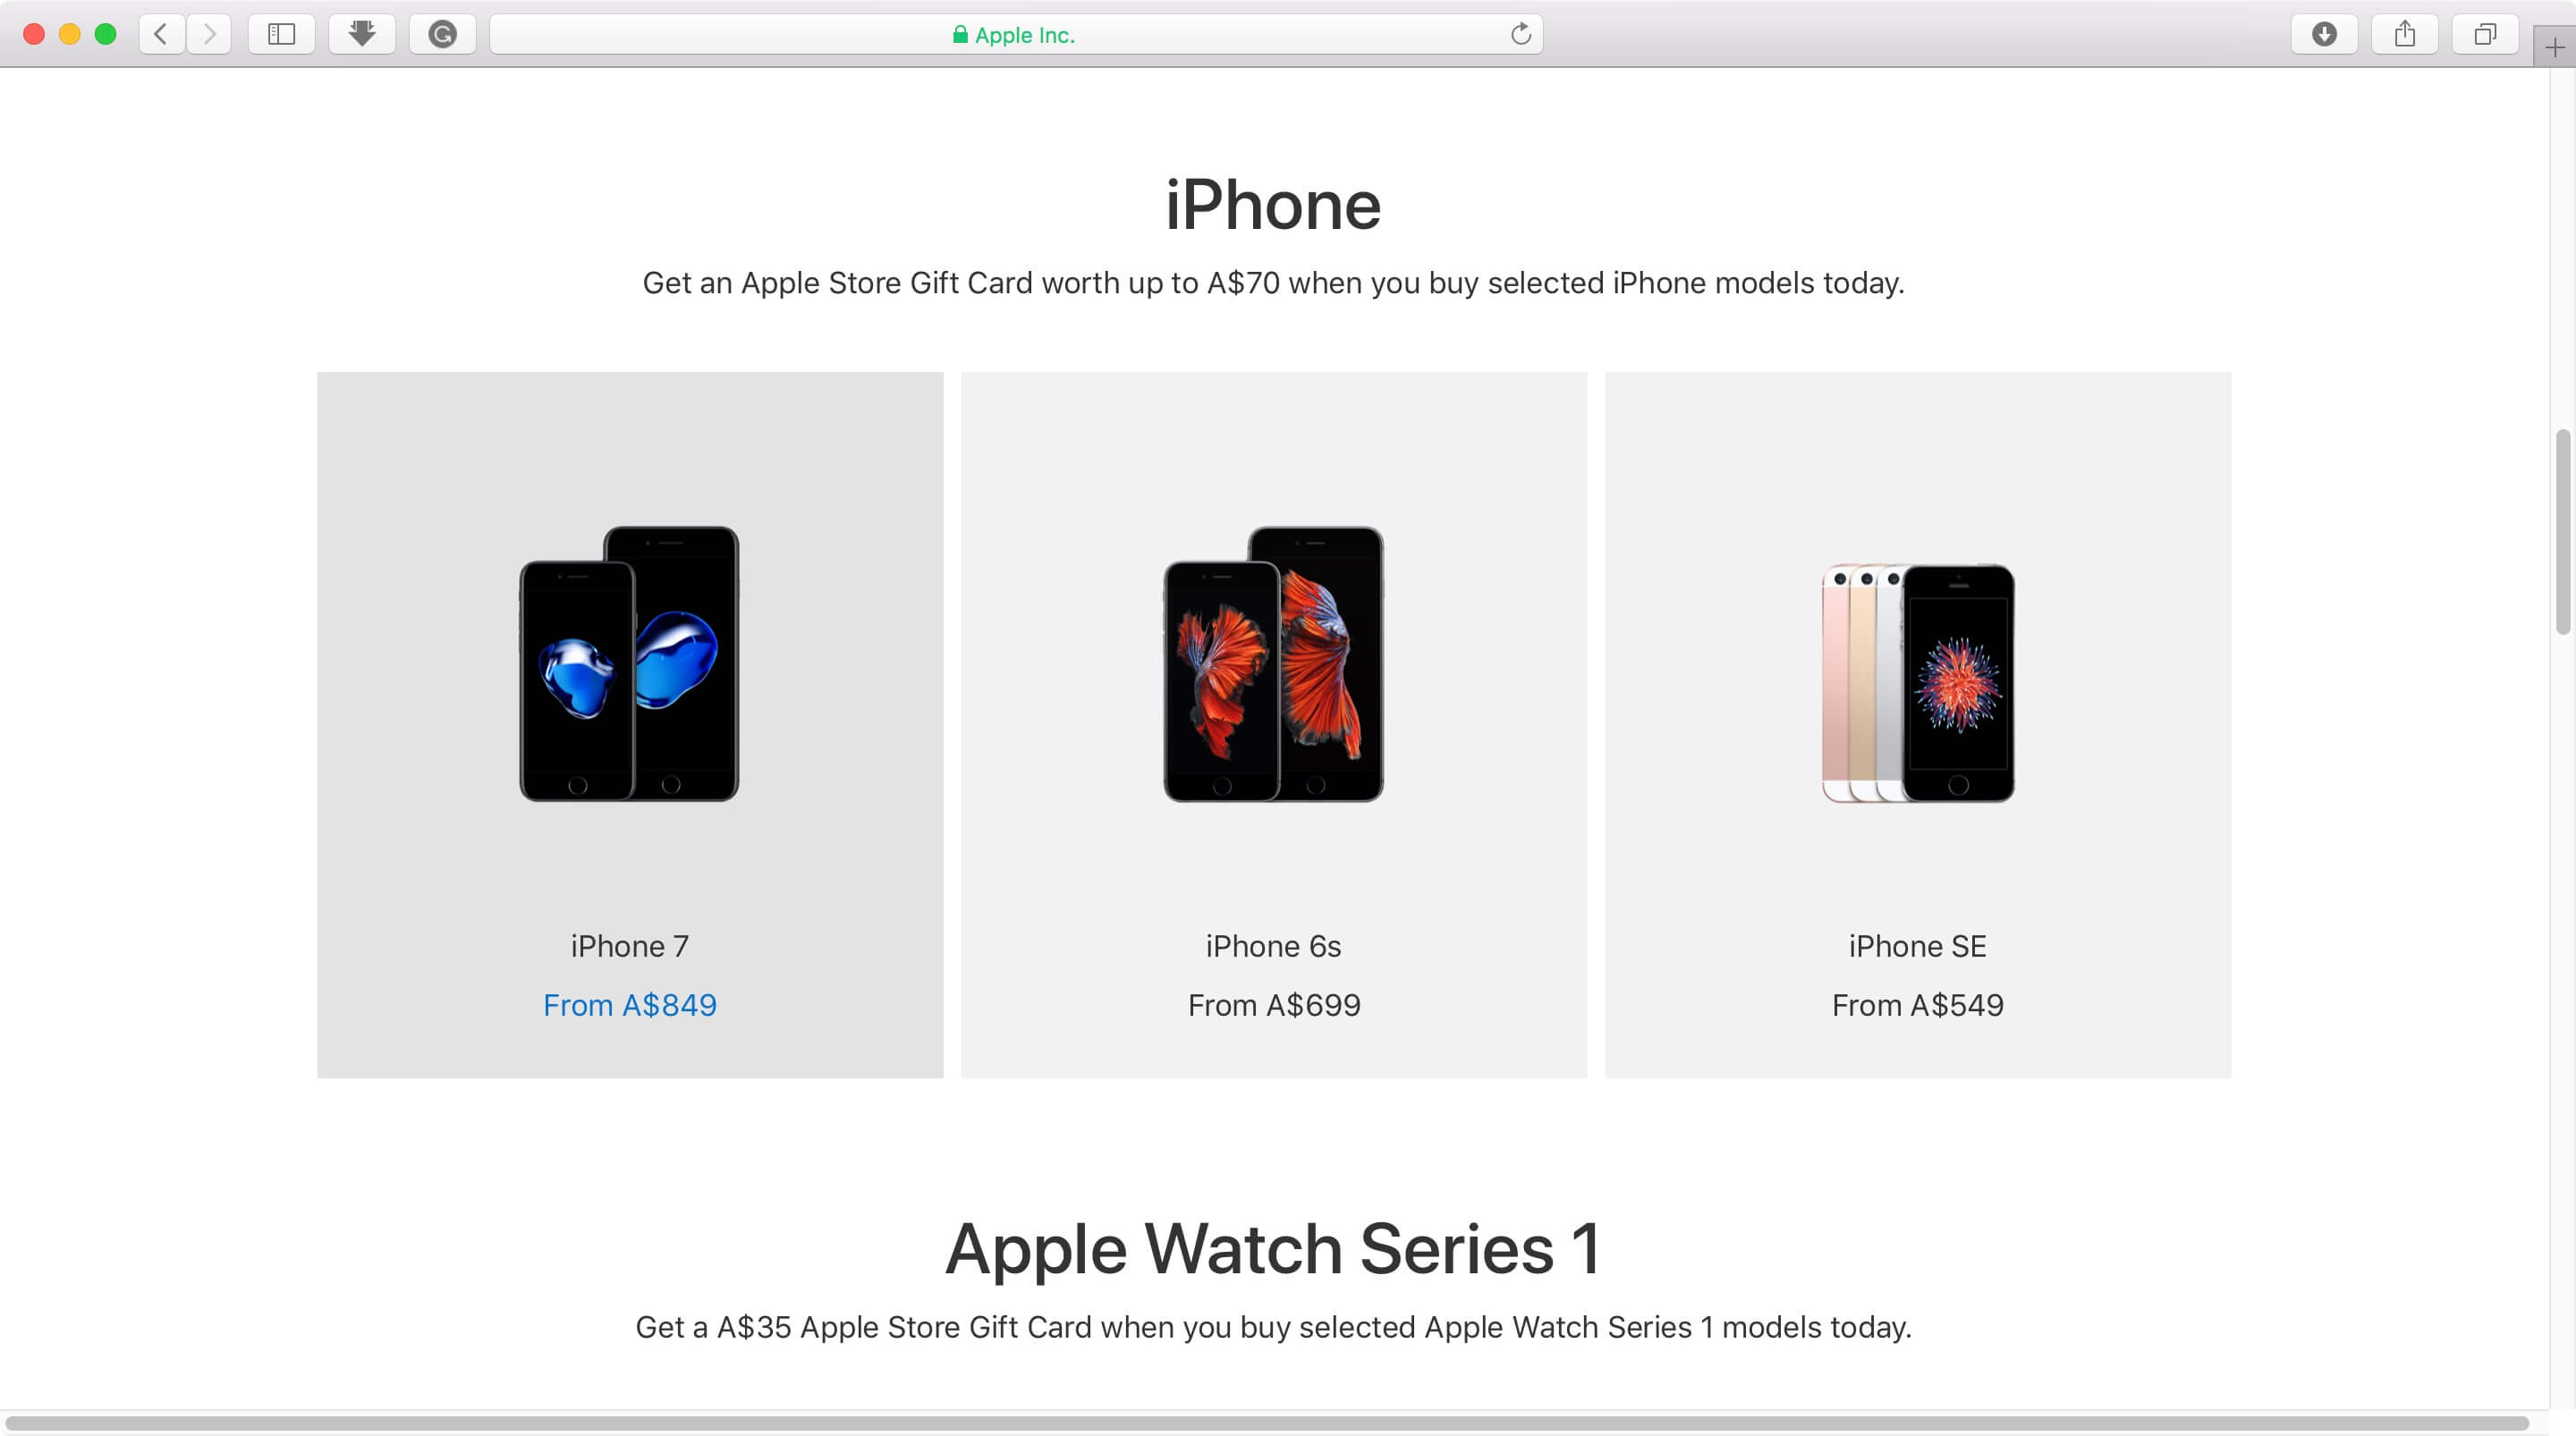Select the iPhone 7 product image
This screenshot has width=2576, height=1436.
pos(630,664)
